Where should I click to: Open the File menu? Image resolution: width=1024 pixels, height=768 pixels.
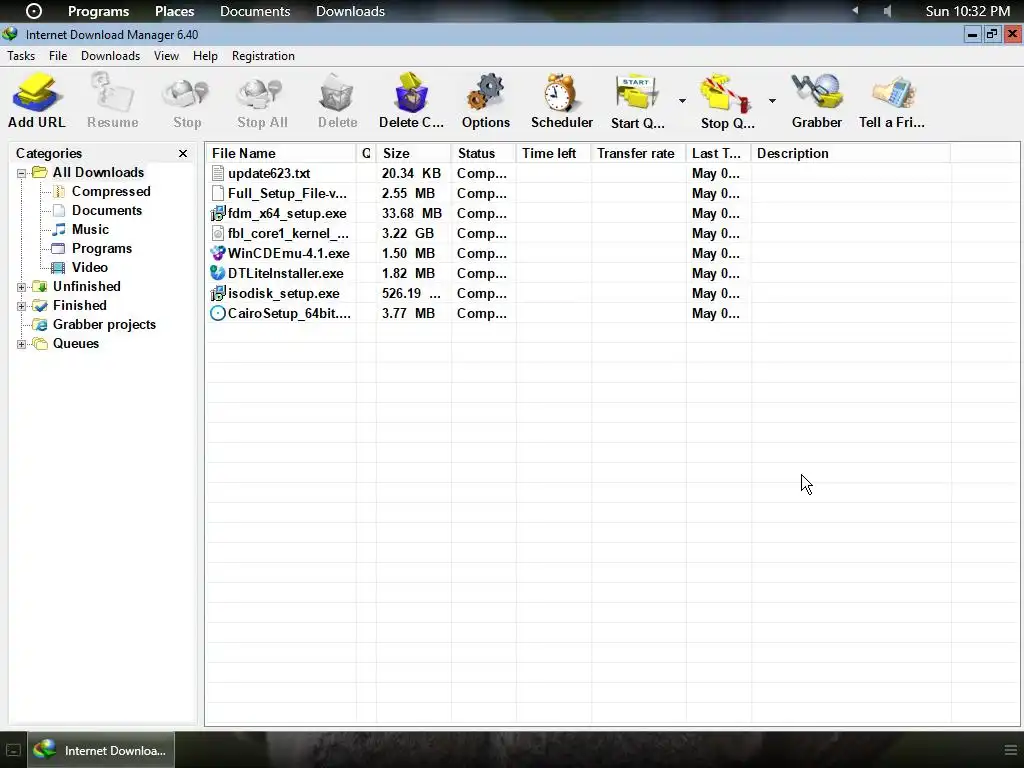tap(58, 56)
